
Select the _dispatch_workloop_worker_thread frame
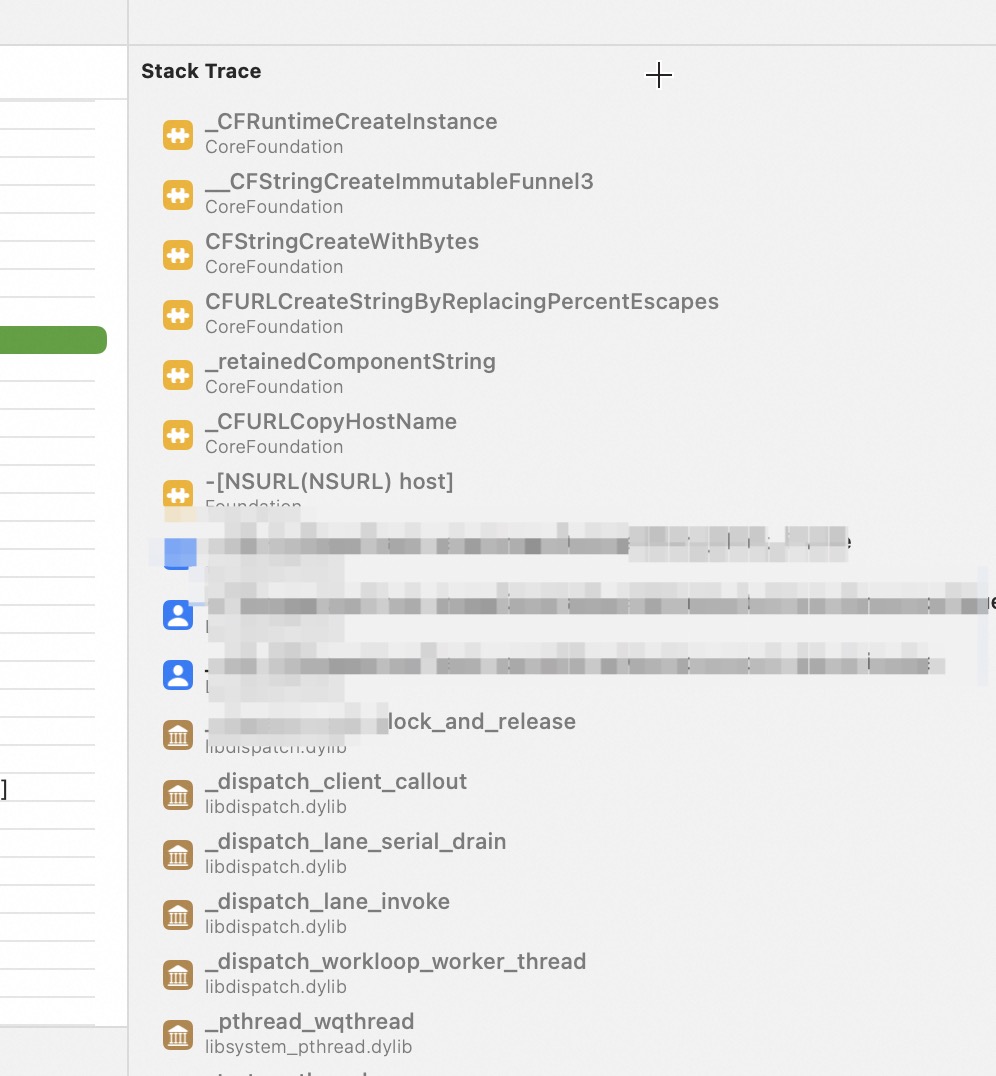[x=395, y=962]
